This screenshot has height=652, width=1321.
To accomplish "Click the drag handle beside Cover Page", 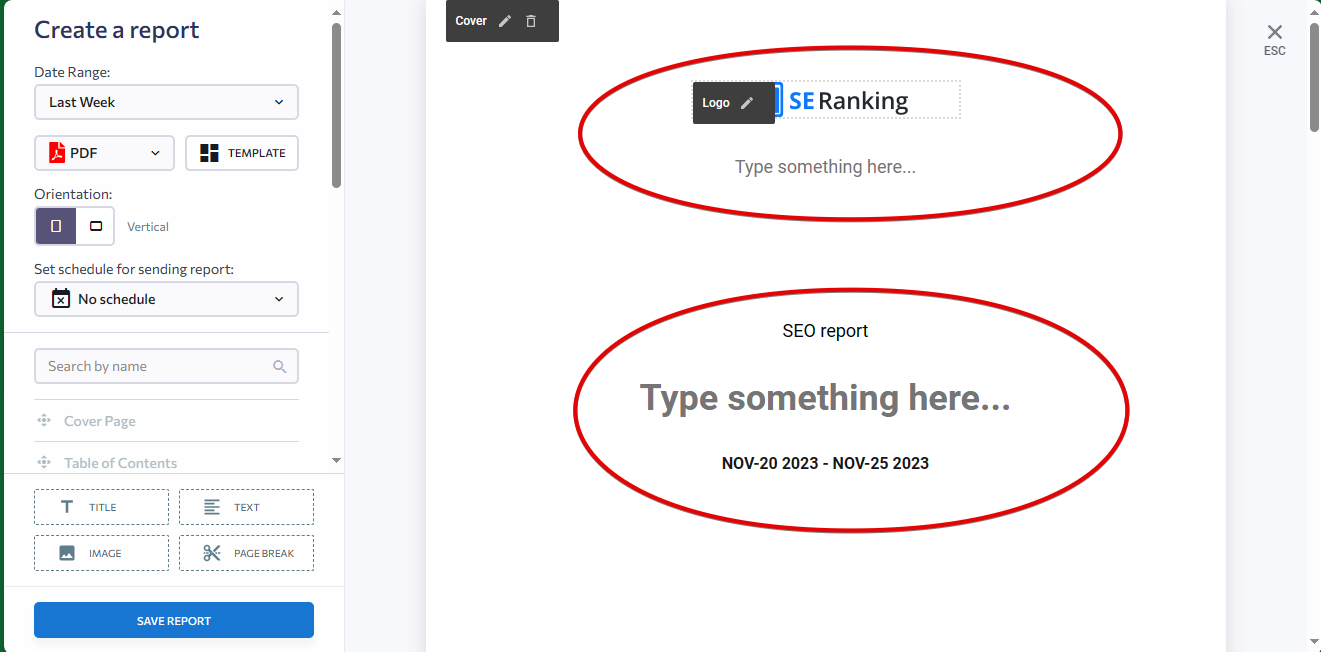I will [x=44, y=421].
